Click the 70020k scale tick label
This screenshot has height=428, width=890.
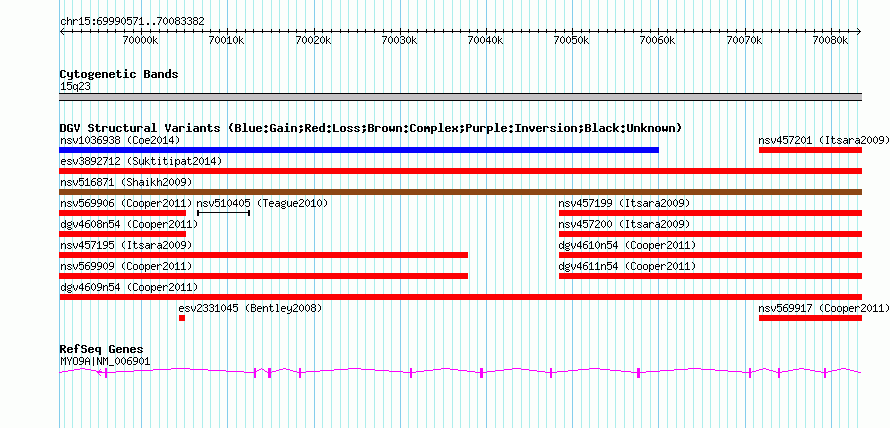[x=312, y=40]
